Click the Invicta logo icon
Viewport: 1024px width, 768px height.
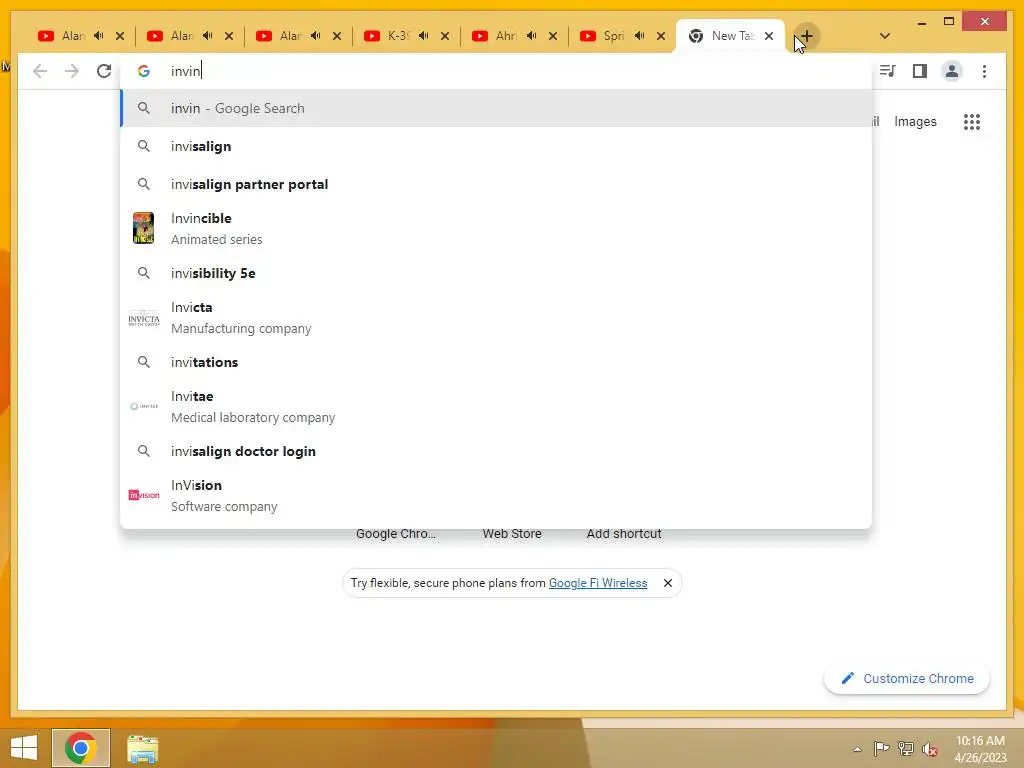point(144,319)
